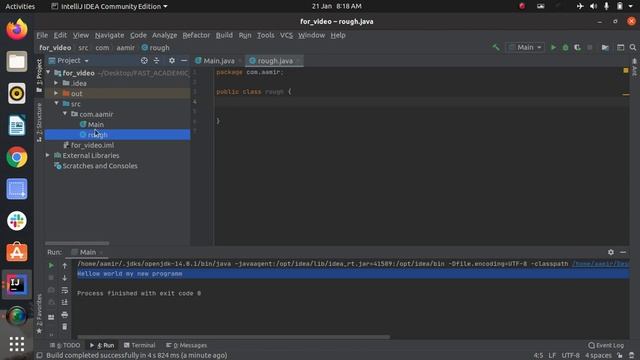Open IntelliJ IDEA app menu in top bar
The height and width of the screenshot is (360, 640).
tap(109, 6)
